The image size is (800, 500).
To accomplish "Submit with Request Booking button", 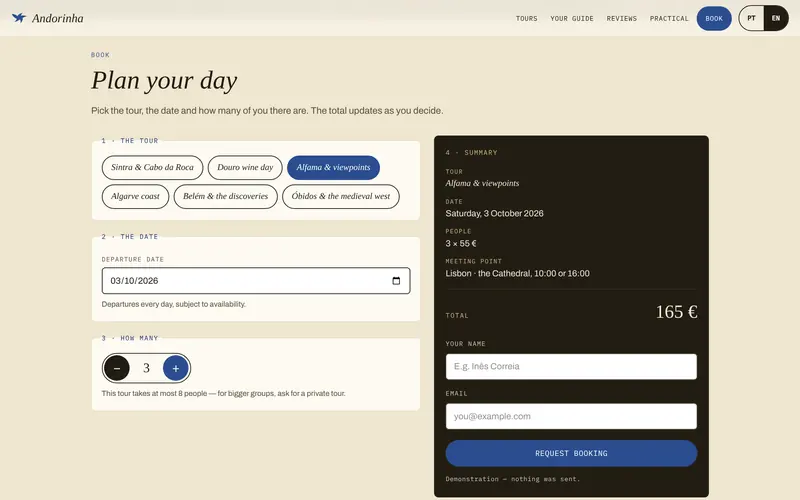I will click(x=571, y=453).
